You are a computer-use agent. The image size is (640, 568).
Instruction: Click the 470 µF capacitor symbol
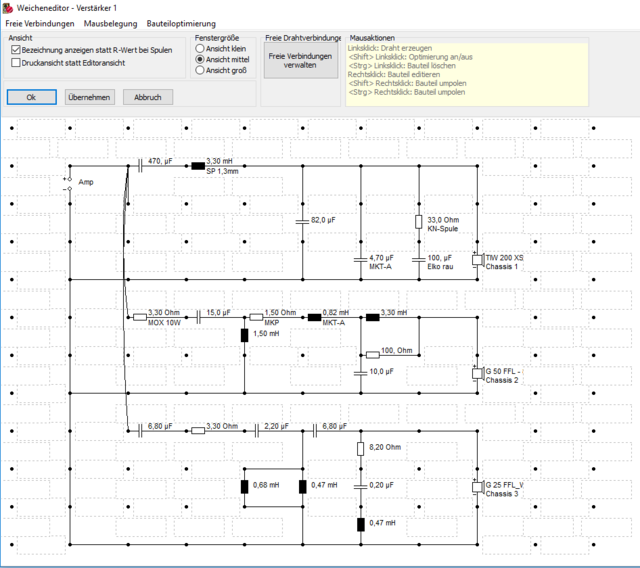pos(140,166)
